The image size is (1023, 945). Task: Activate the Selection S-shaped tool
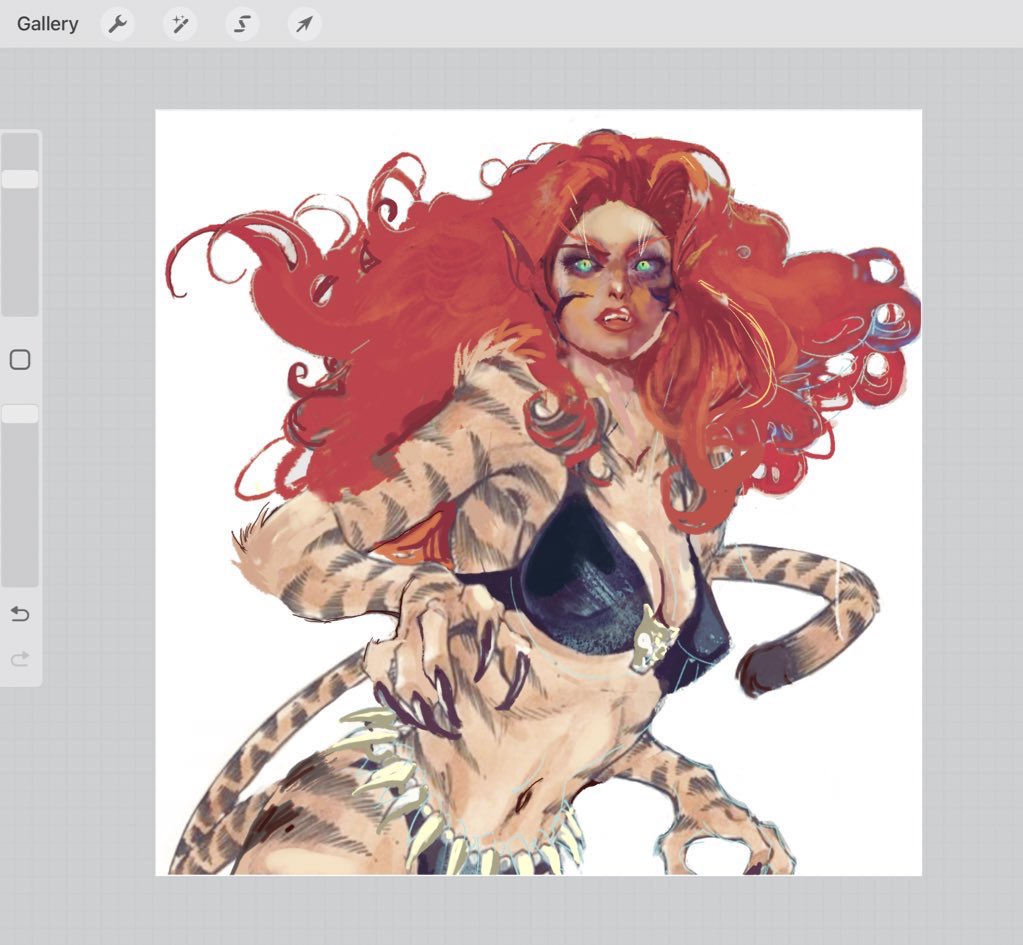pos(242,24)
